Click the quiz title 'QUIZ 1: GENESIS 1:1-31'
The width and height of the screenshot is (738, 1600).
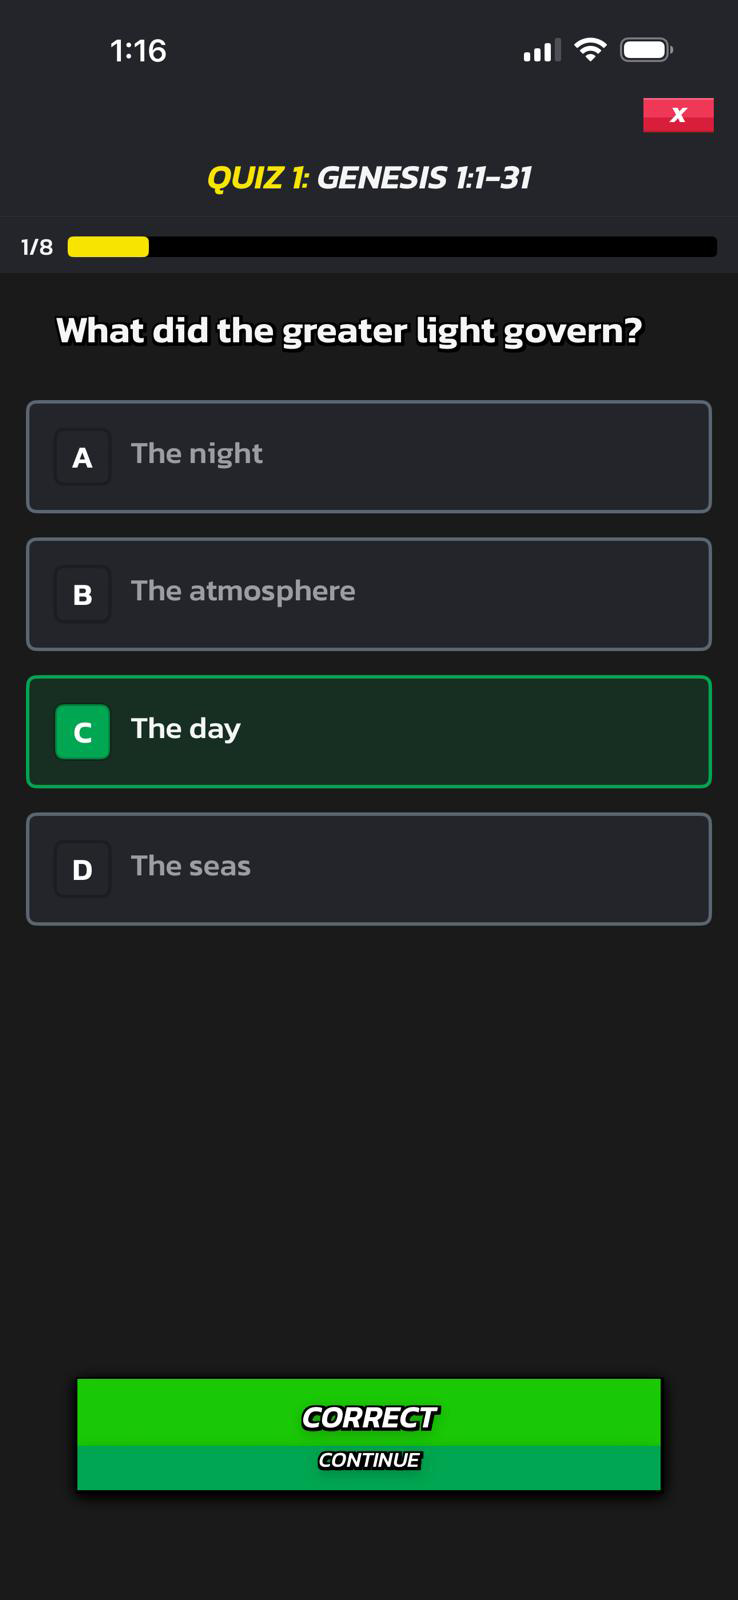(369, 178)
